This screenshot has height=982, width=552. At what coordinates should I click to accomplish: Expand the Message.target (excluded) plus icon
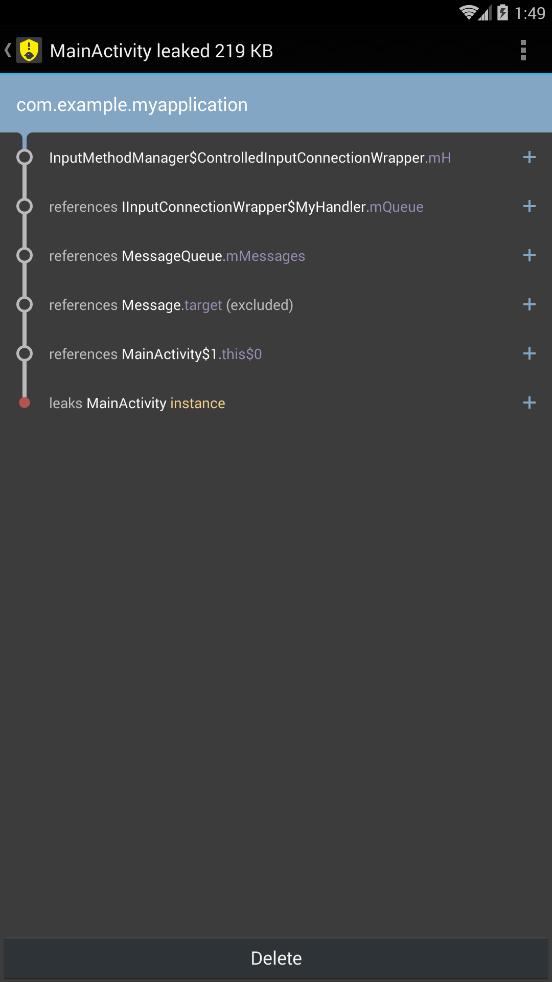(x=529, y=304)
